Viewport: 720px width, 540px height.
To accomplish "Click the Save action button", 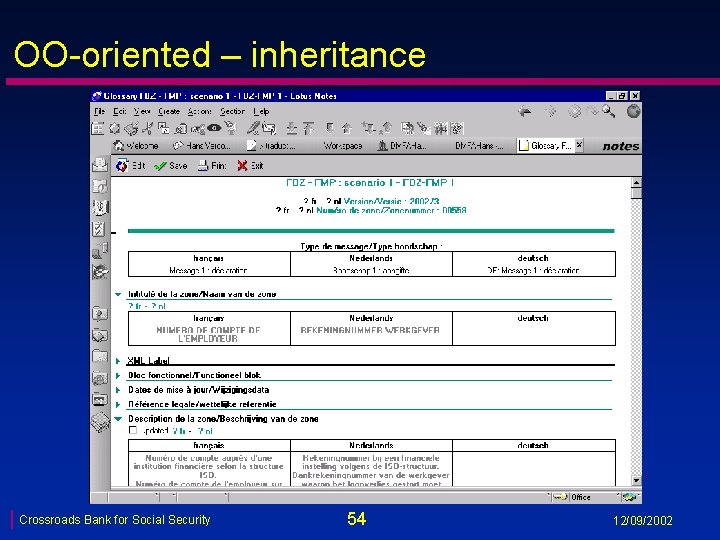I will [171, 166].
